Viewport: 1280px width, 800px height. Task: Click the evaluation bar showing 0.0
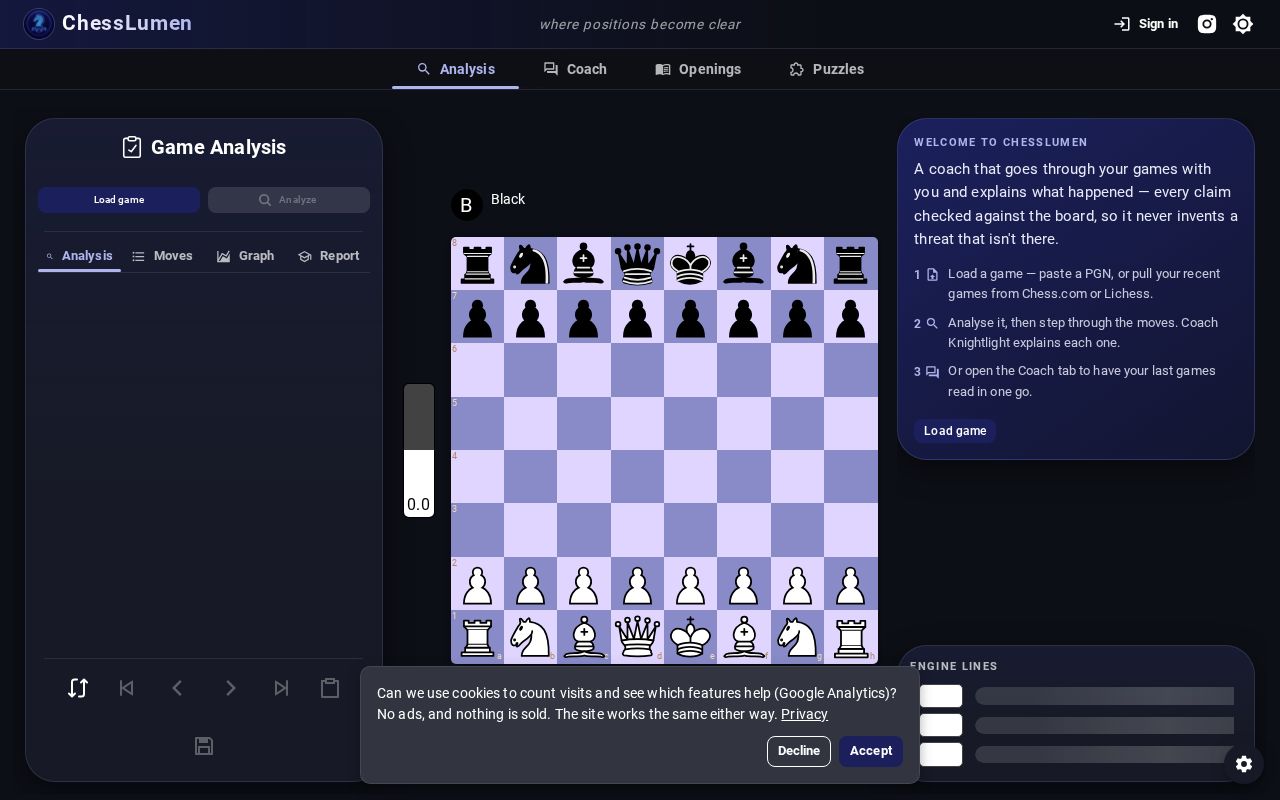tap(419, 450)
